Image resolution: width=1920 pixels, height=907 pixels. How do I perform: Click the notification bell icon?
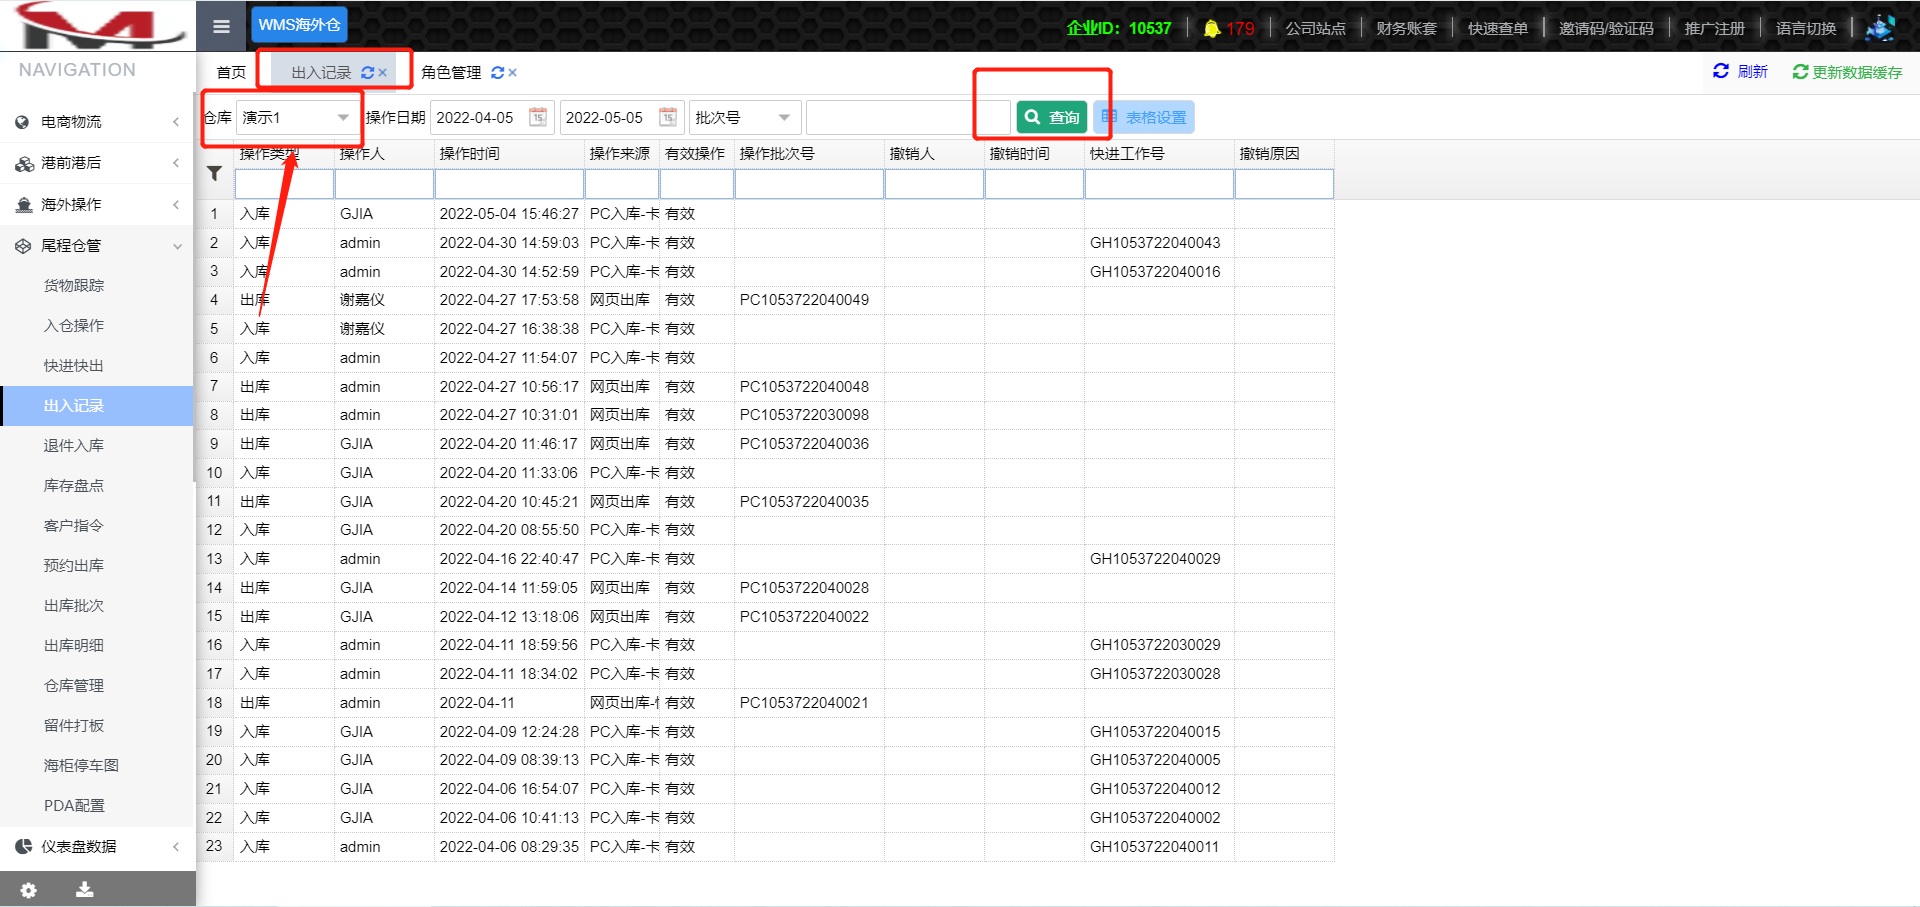click(1211, 28)
